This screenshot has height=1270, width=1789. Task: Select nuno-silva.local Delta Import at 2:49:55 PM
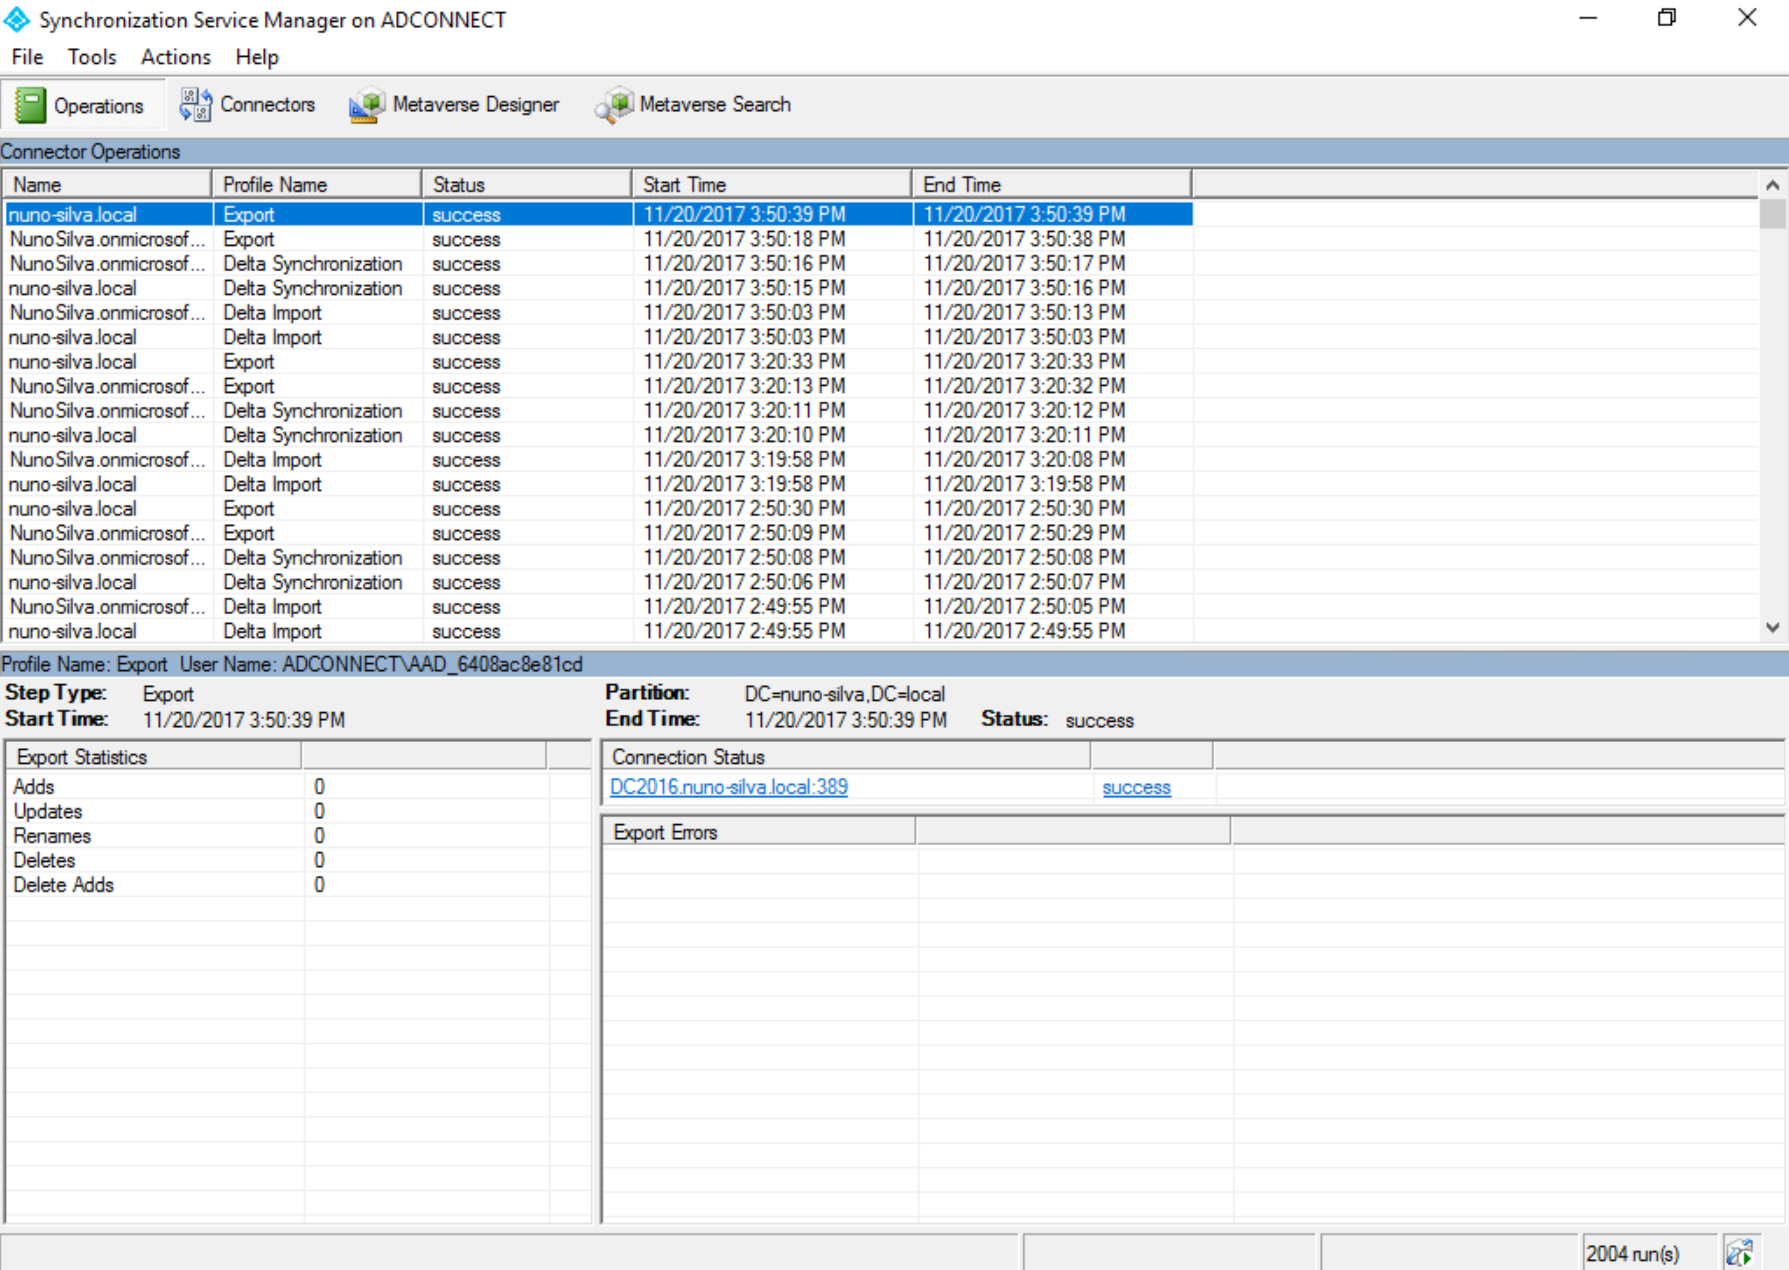tap(598, 631)
